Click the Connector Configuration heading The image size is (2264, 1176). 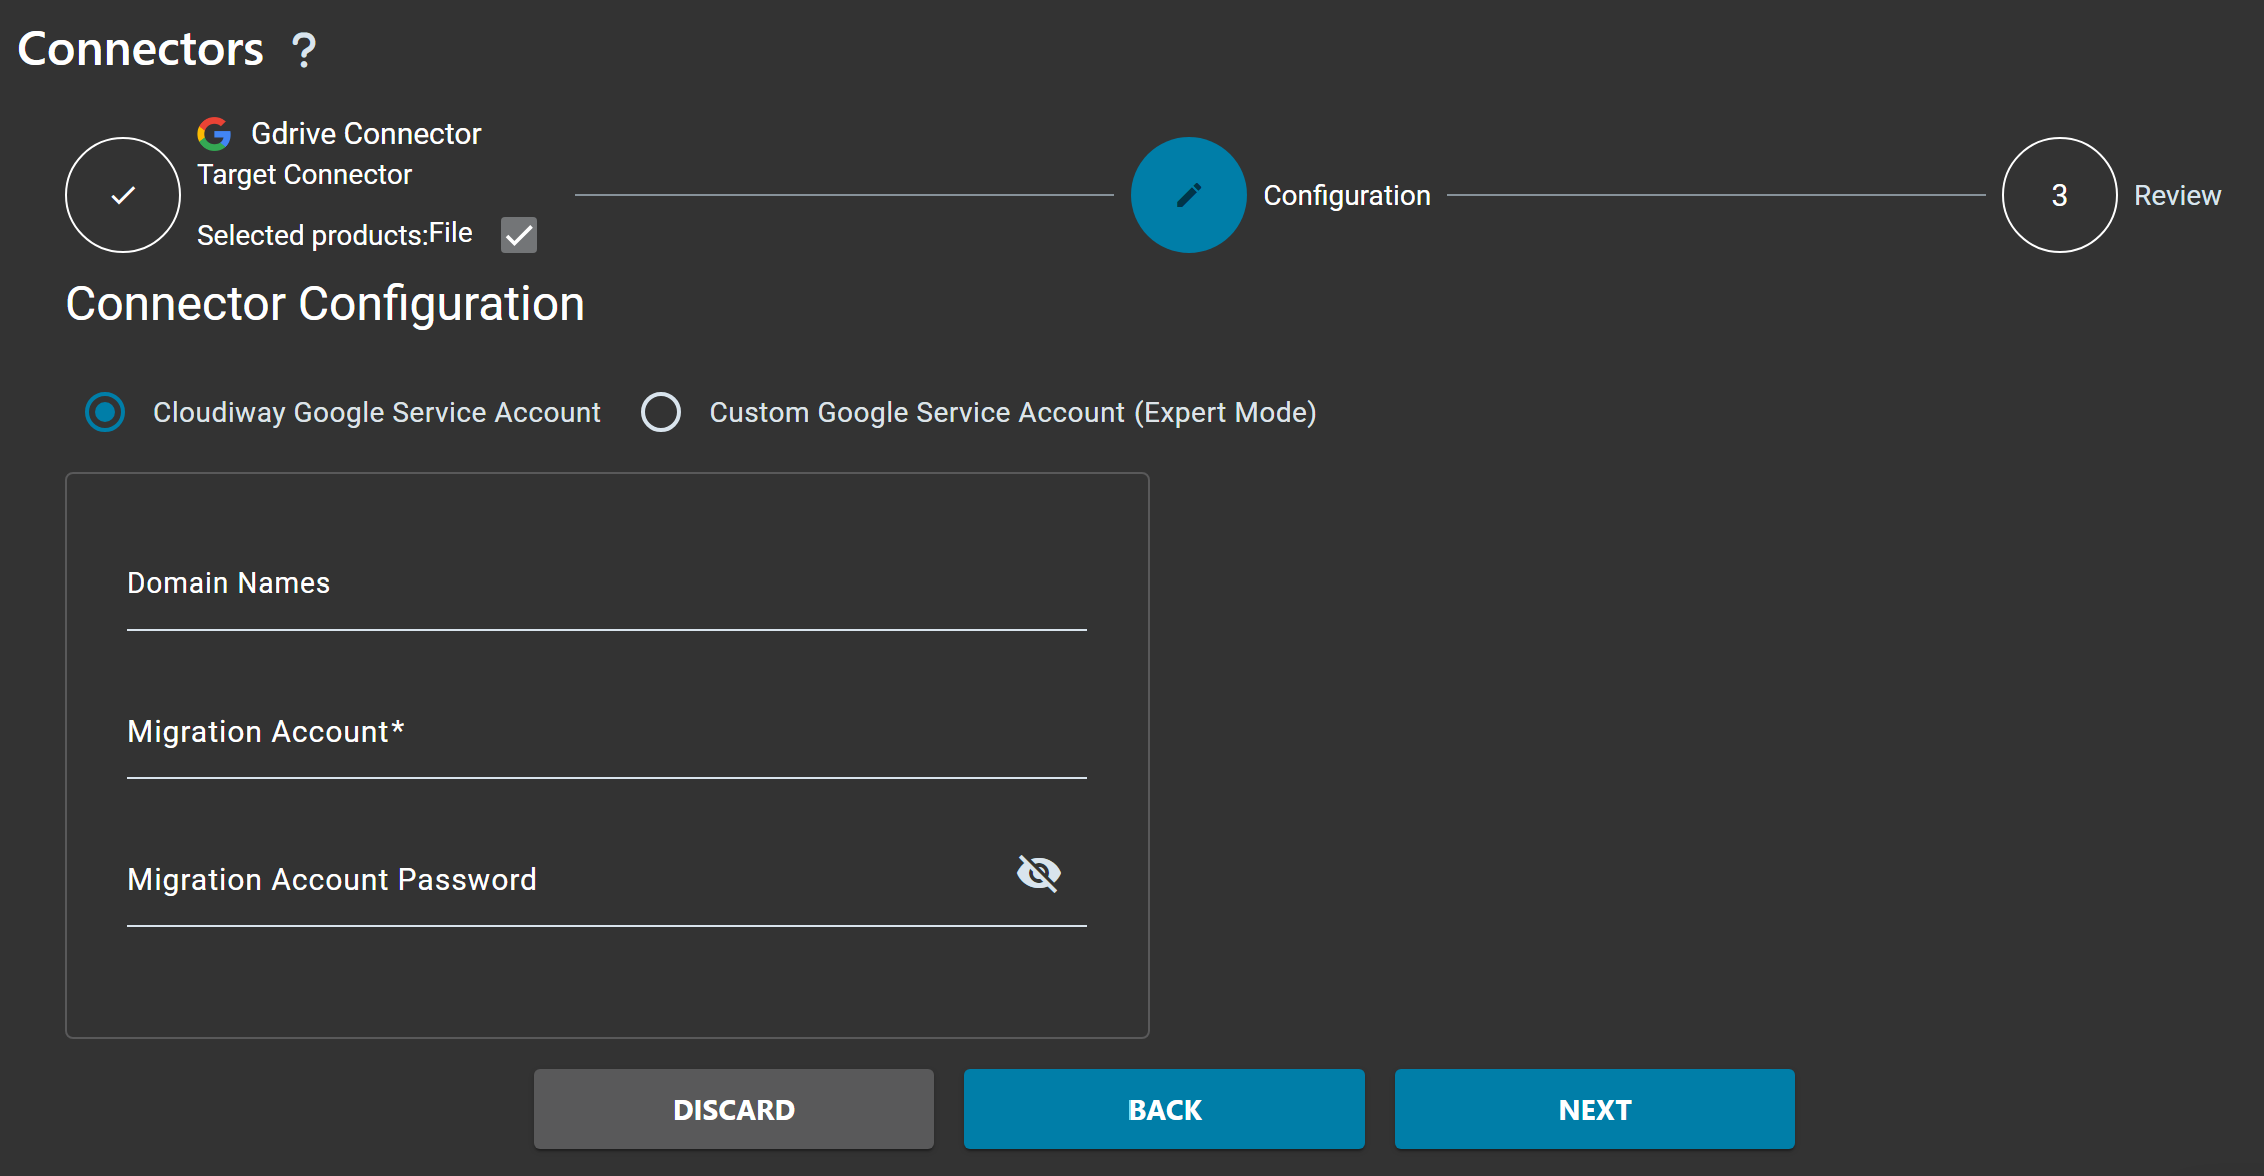325,304
